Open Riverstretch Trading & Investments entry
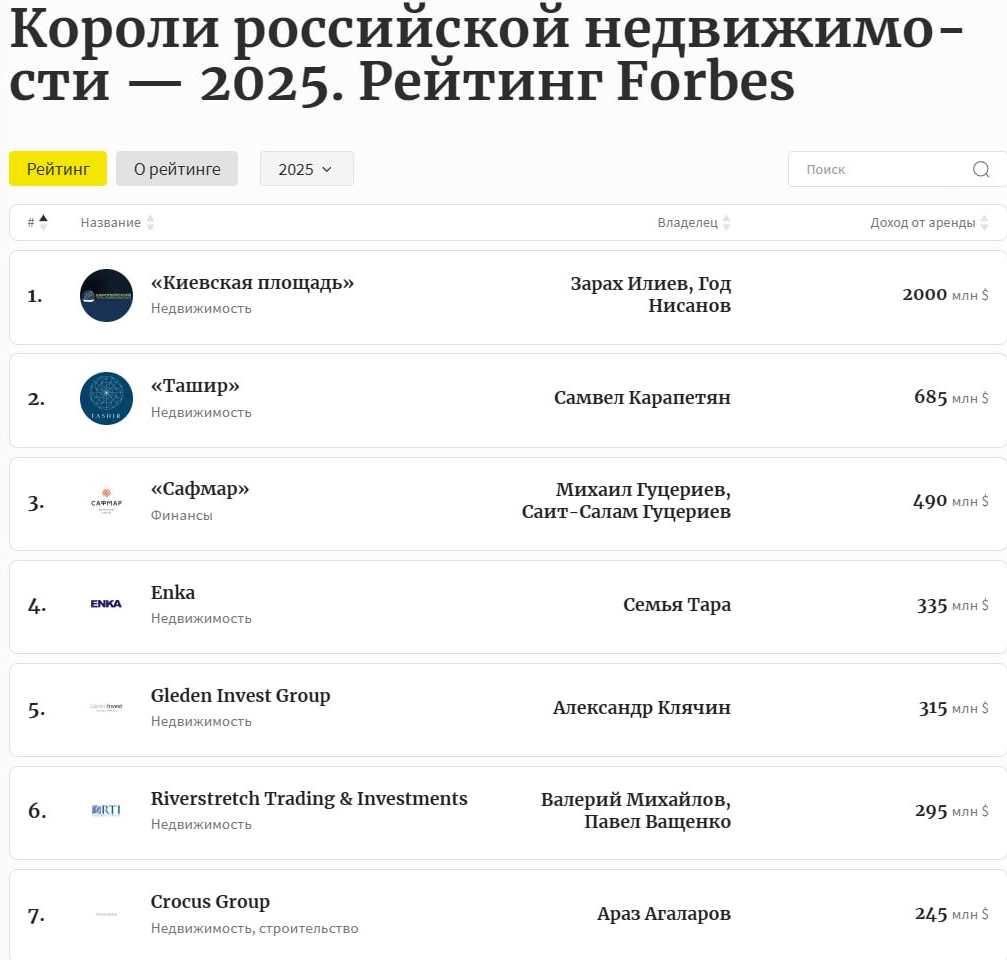Screen dimensions: 1007x960 309,798
